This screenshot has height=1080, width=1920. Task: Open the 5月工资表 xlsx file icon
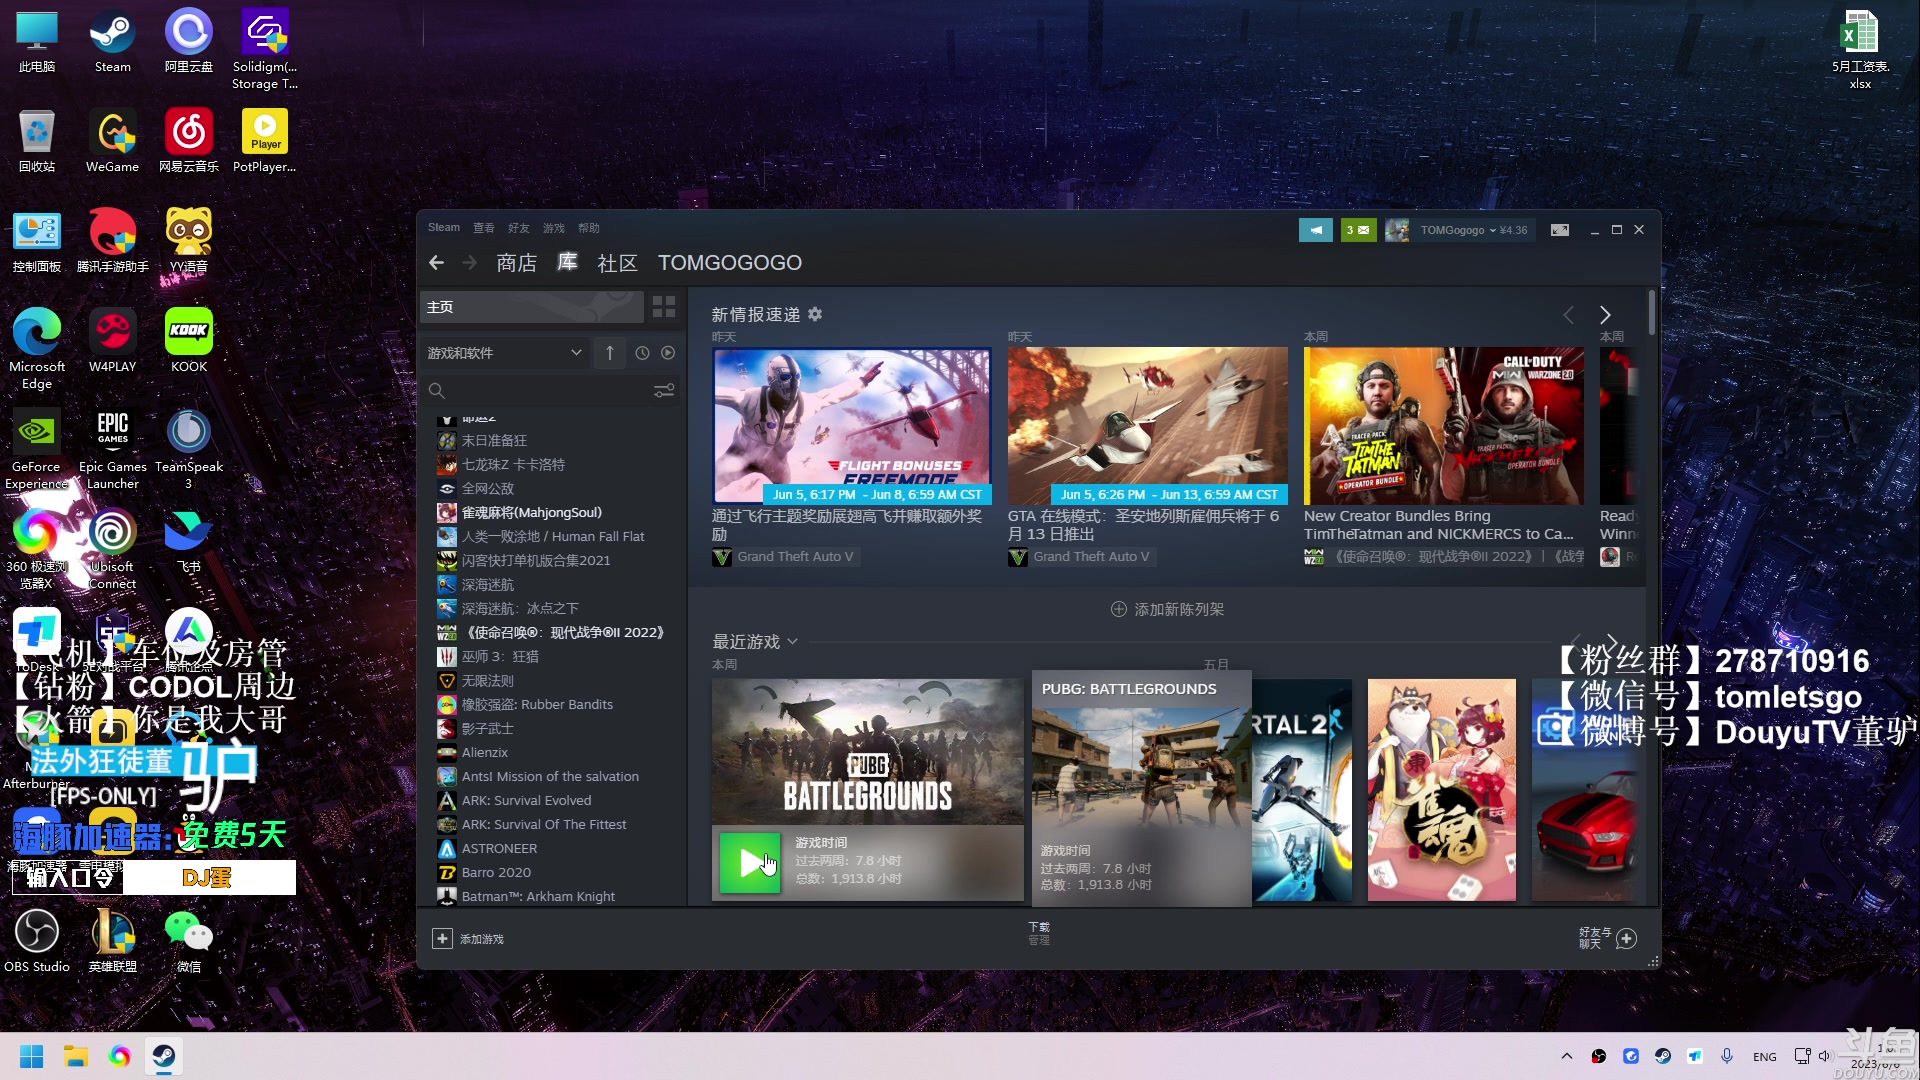click(x=1860, y=49)
